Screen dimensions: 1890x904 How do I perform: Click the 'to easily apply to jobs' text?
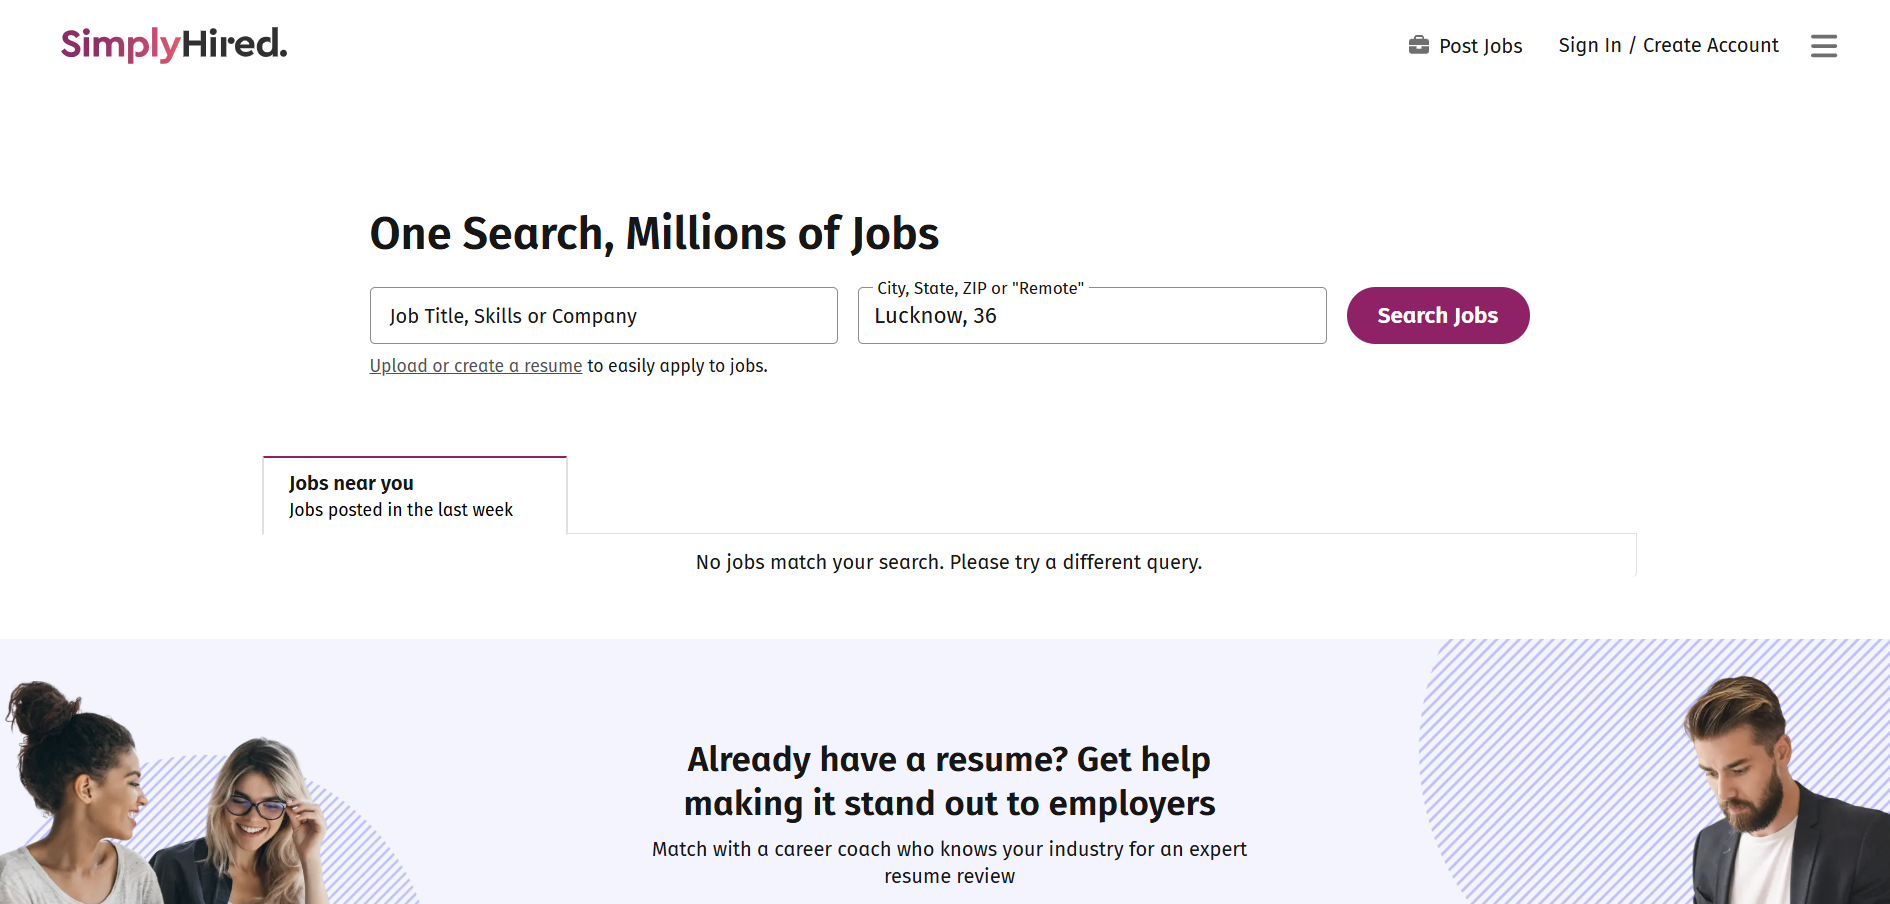click(x=677, y=366)
